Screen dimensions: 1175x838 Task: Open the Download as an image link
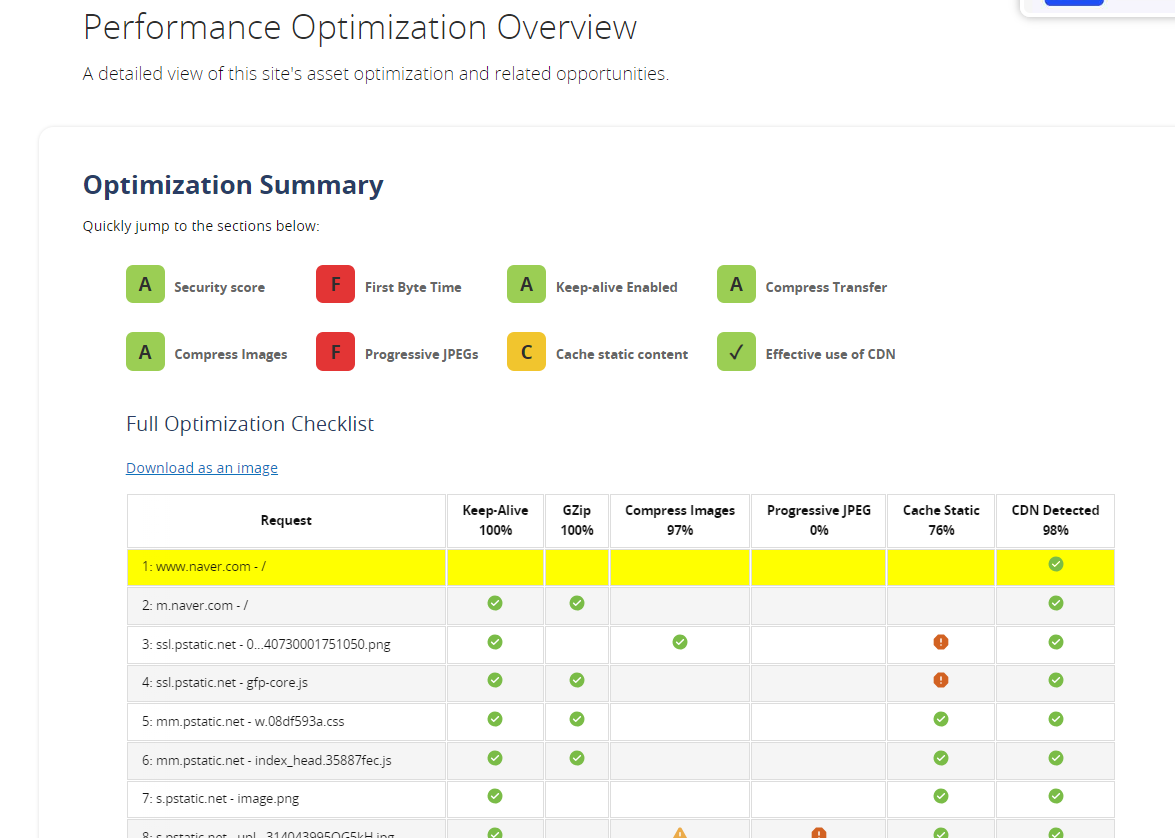tap(202, 468)
